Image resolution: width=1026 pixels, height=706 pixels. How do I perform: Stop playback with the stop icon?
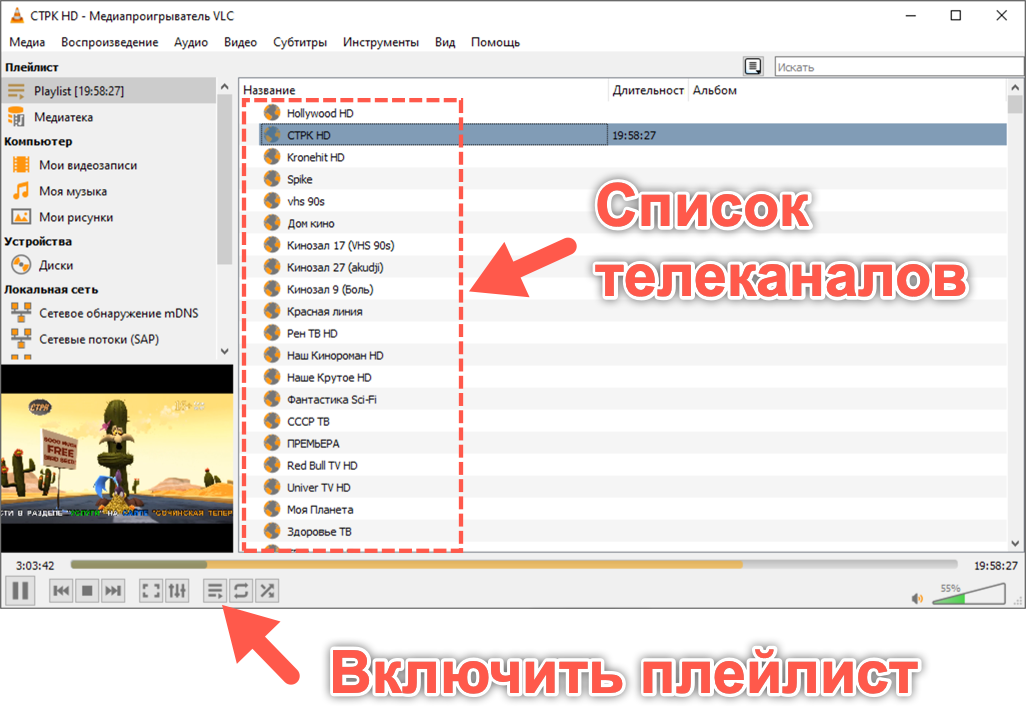(87, 590)
